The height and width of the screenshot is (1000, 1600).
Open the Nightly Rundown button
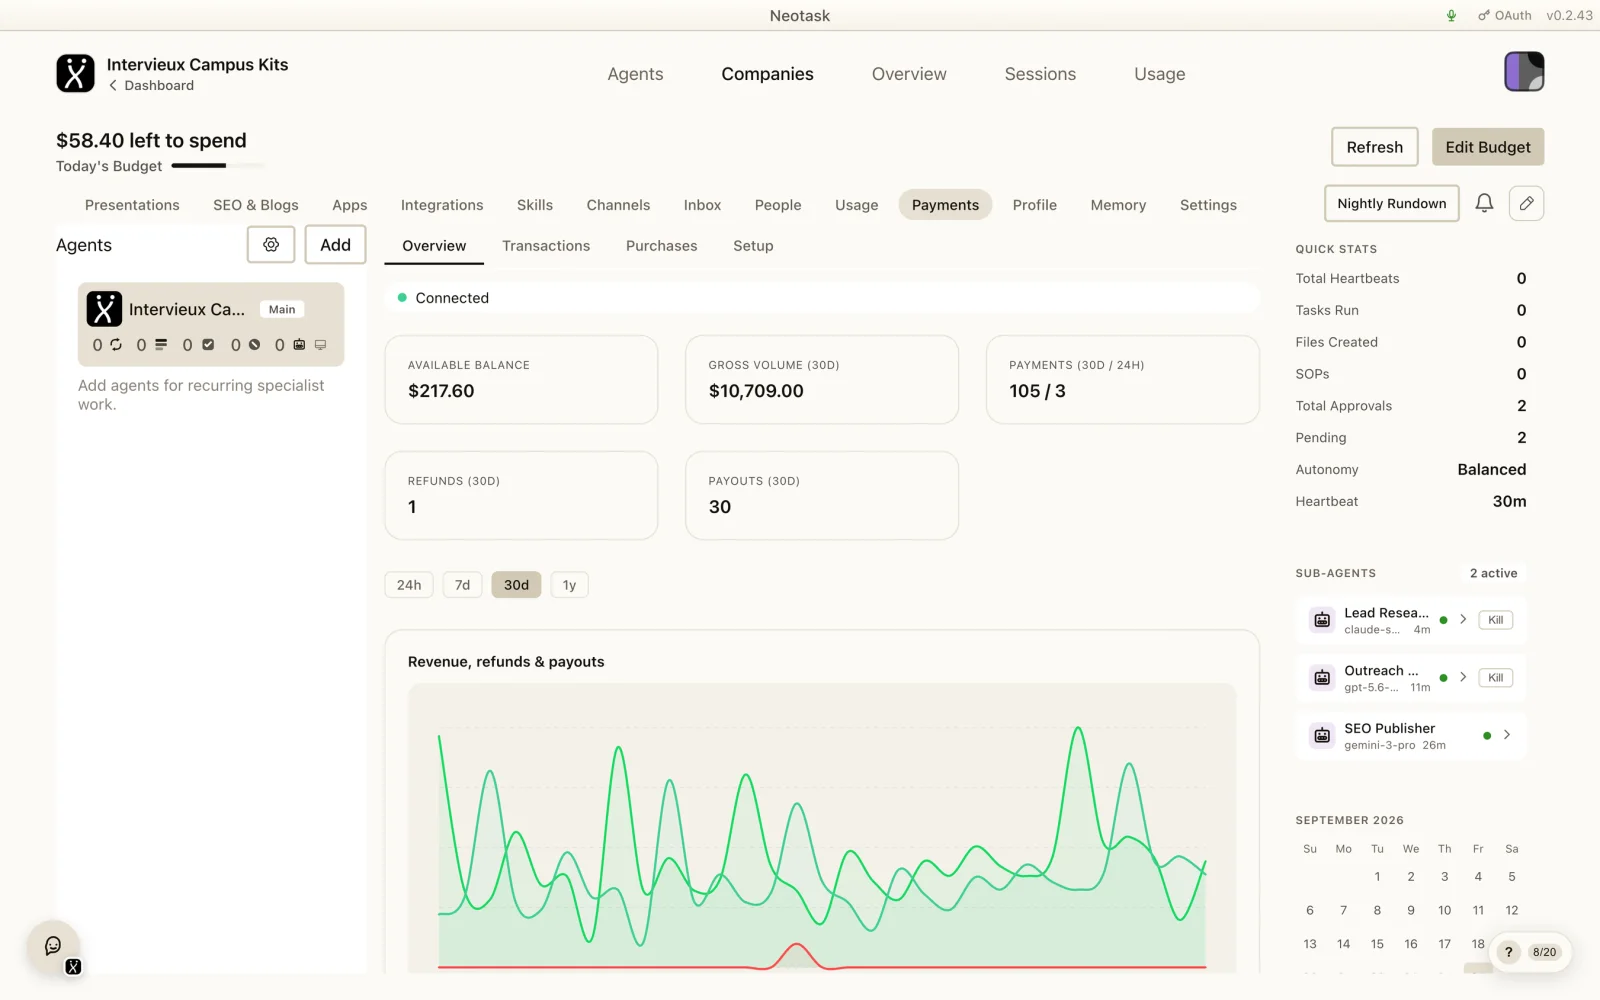[x=1392, y=203]
